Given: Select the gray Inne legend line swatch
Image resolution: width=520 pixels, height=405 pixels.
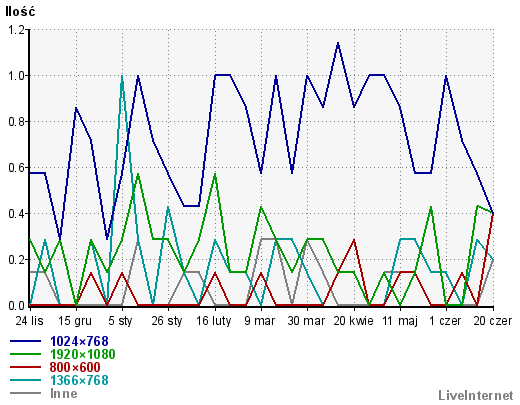Looking at the screenshot, I should 25,393.
